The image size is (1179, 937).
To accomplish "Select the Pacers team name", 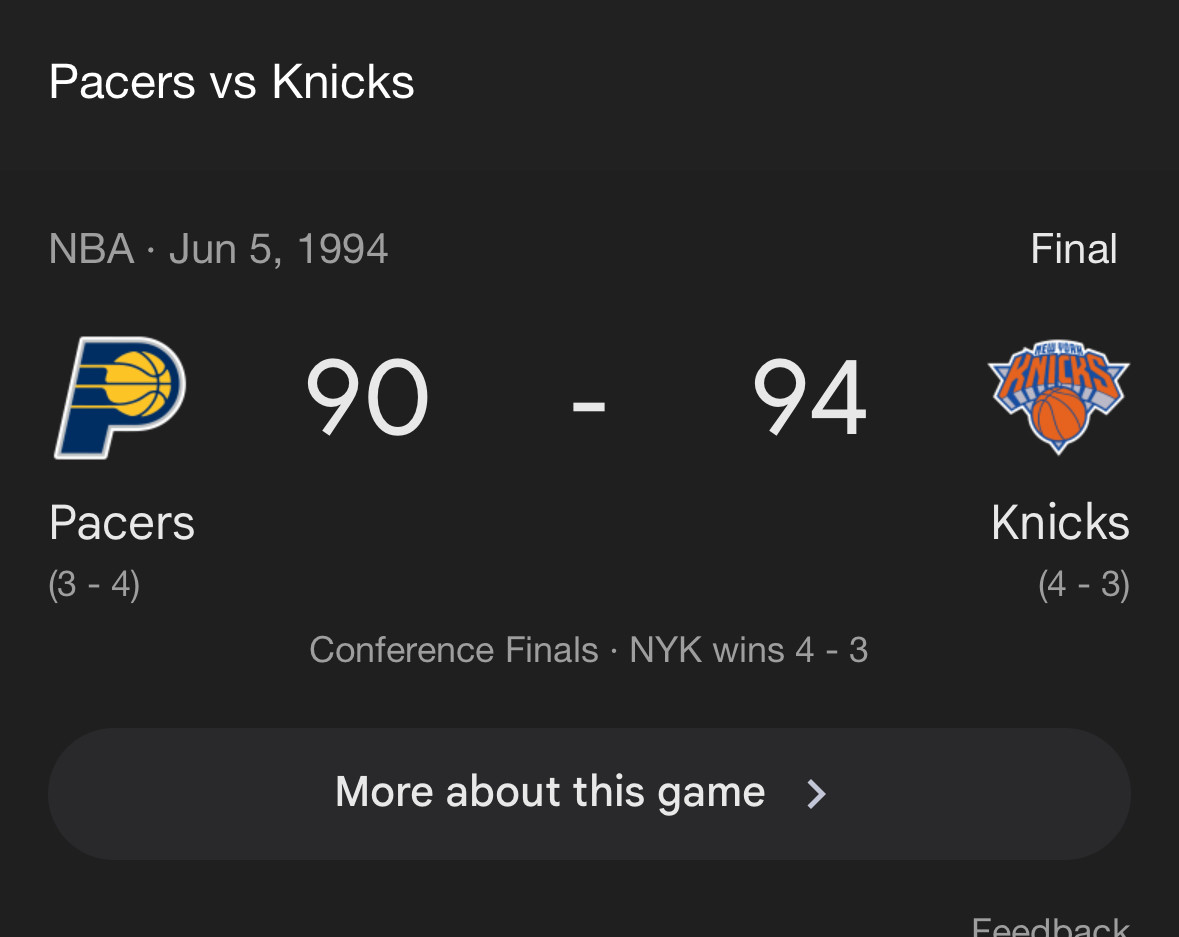I will (x=122, y=523).
